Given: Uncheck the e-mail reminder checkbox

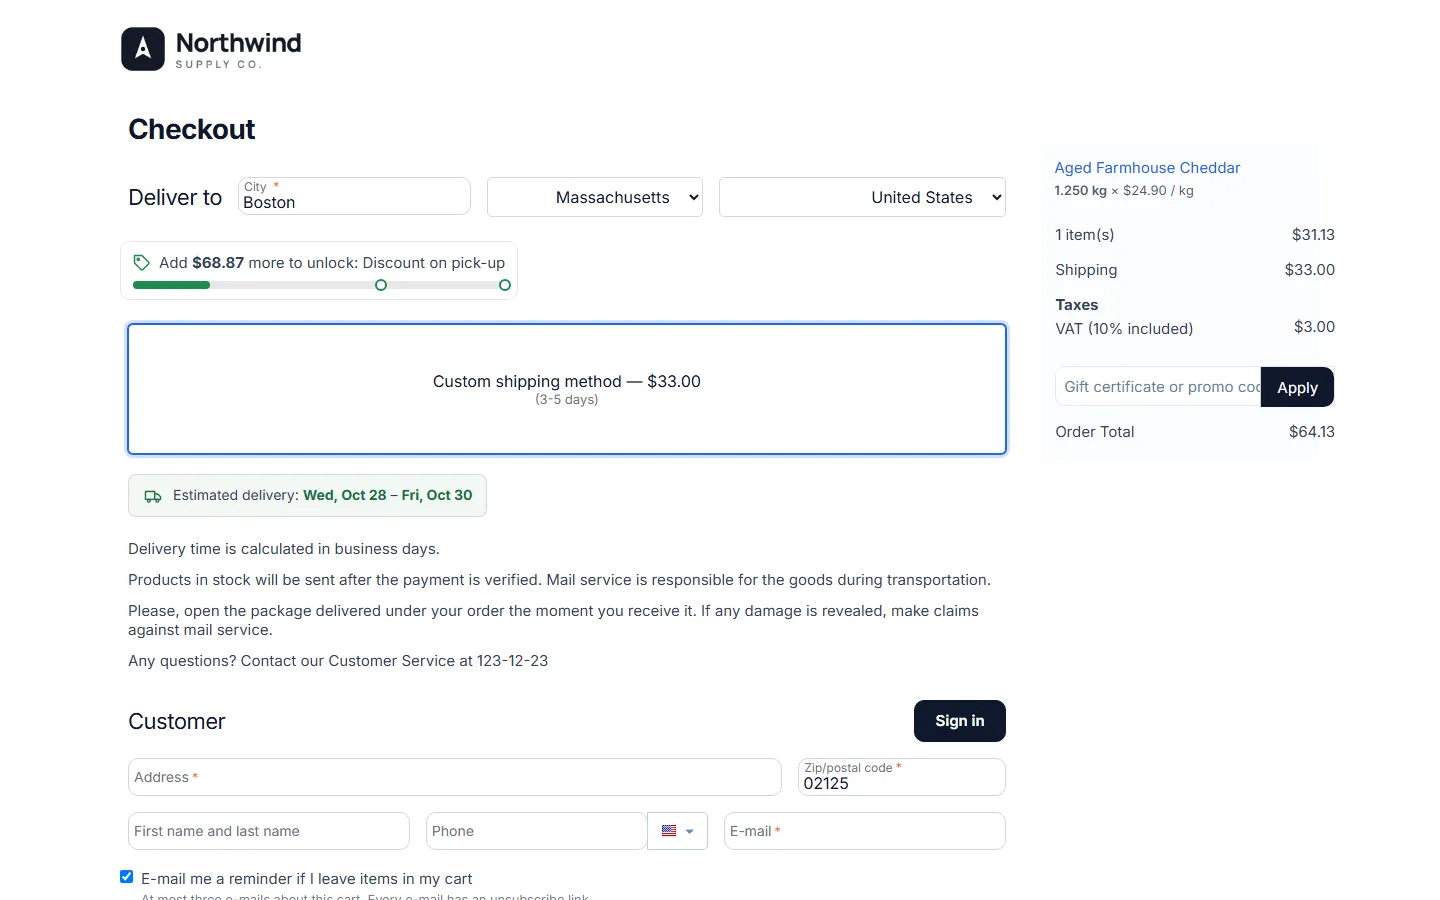Looking at the screenshot, I should 127,877.
